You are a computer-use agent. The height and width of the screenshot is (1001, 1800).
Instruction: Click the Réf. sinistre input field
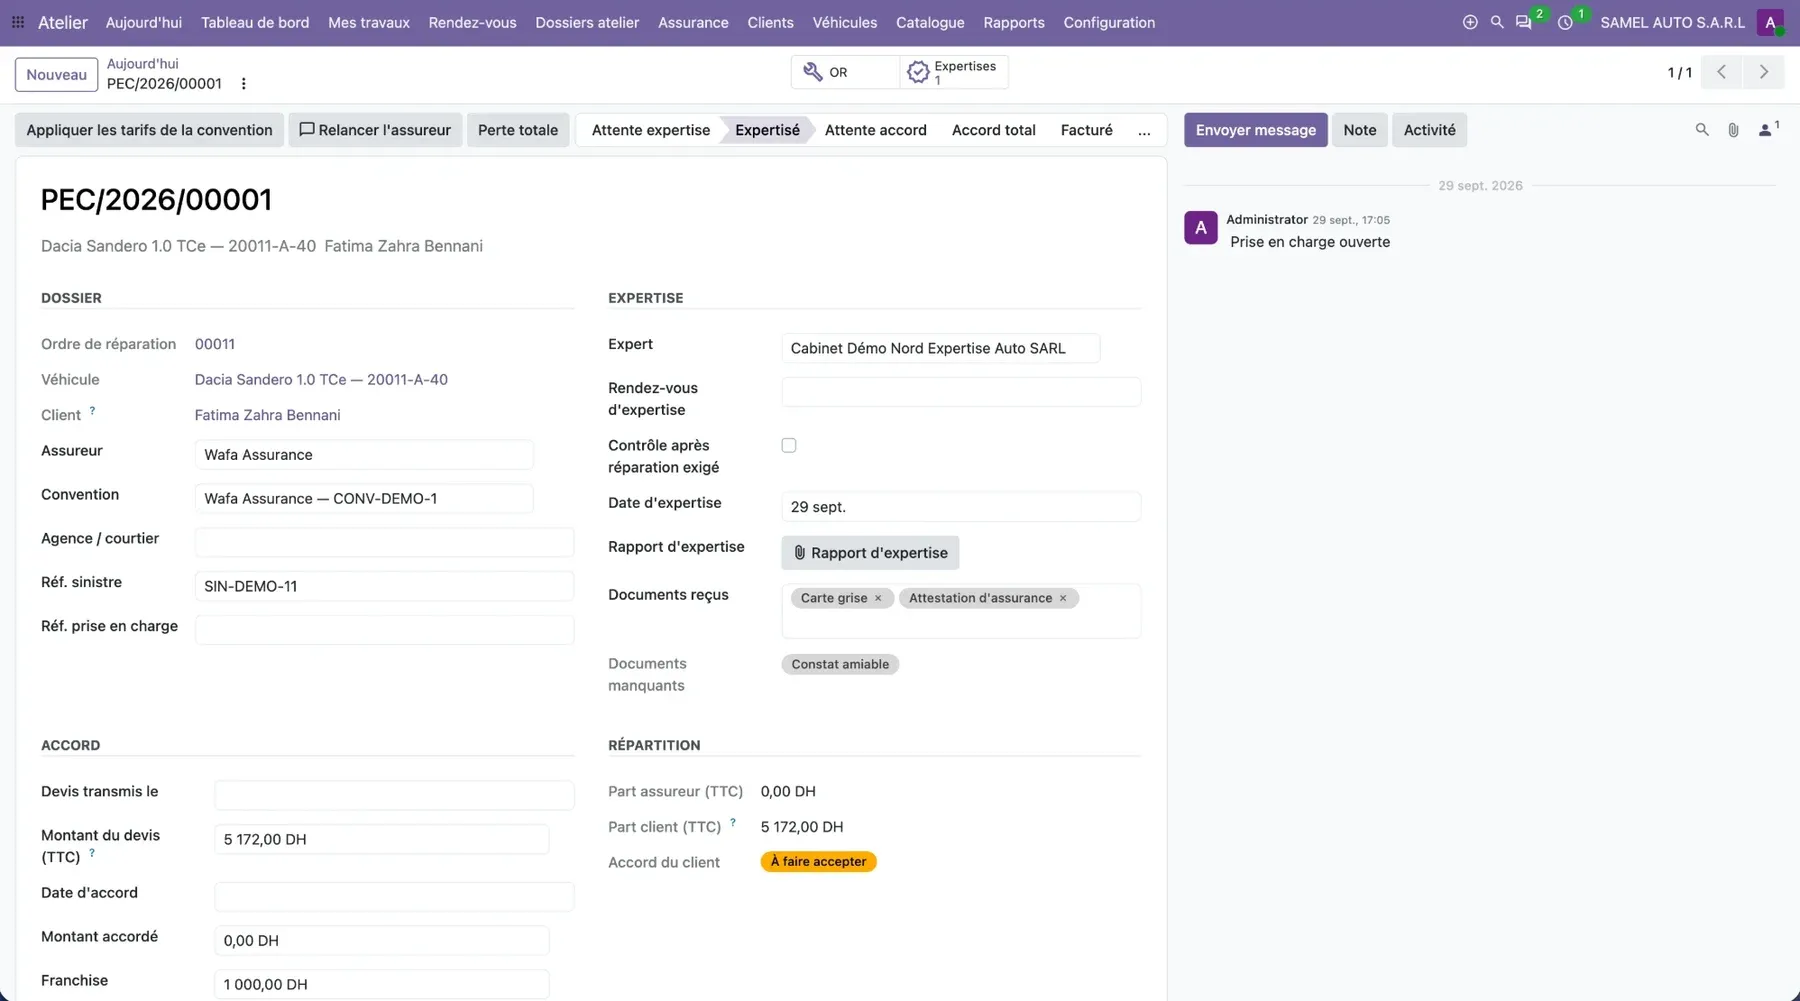384,586
